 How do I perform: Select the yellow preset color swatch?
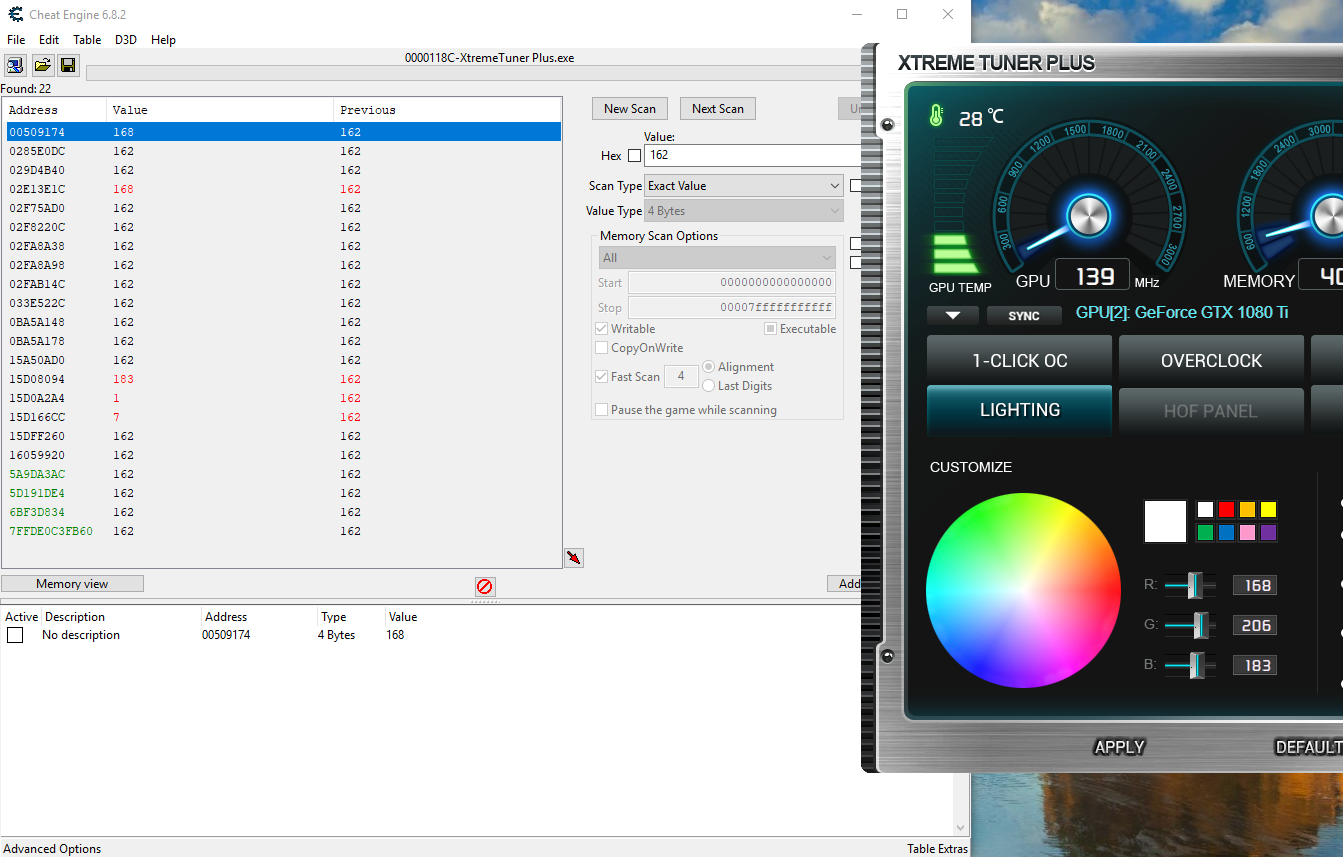coord(1268,509)
